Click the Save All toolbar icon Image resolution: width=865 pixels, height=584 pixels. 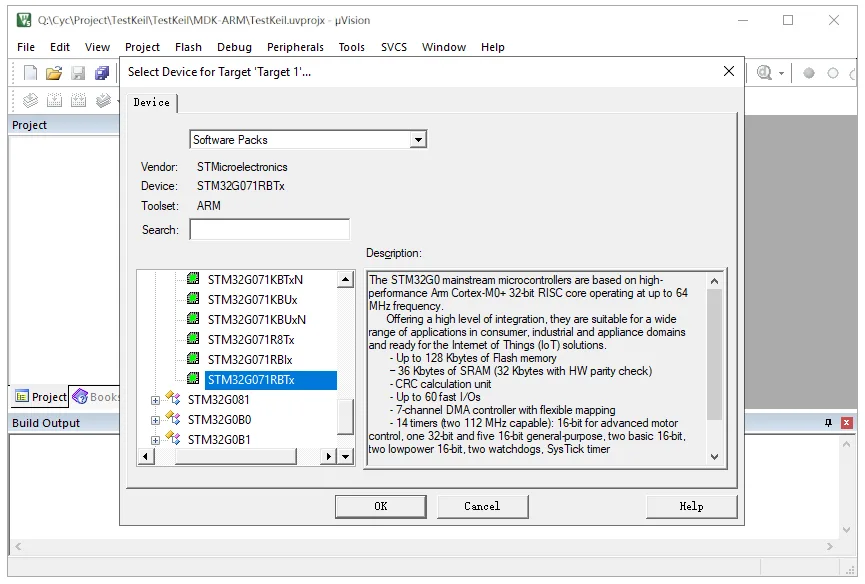[x=102, y=73]
